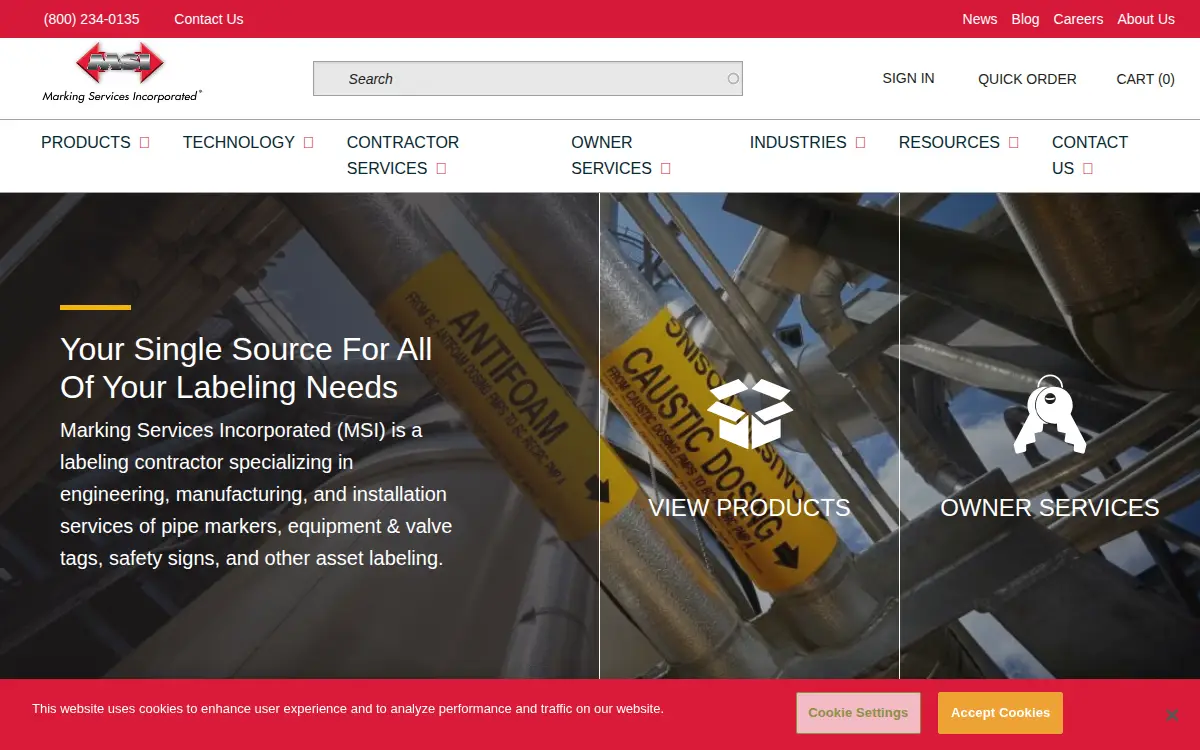Image resolution: width=1200 pixels, height=750 pixels.
Task: Click the keys icon above Owner Services
Action: click(x=1050, y=414)
